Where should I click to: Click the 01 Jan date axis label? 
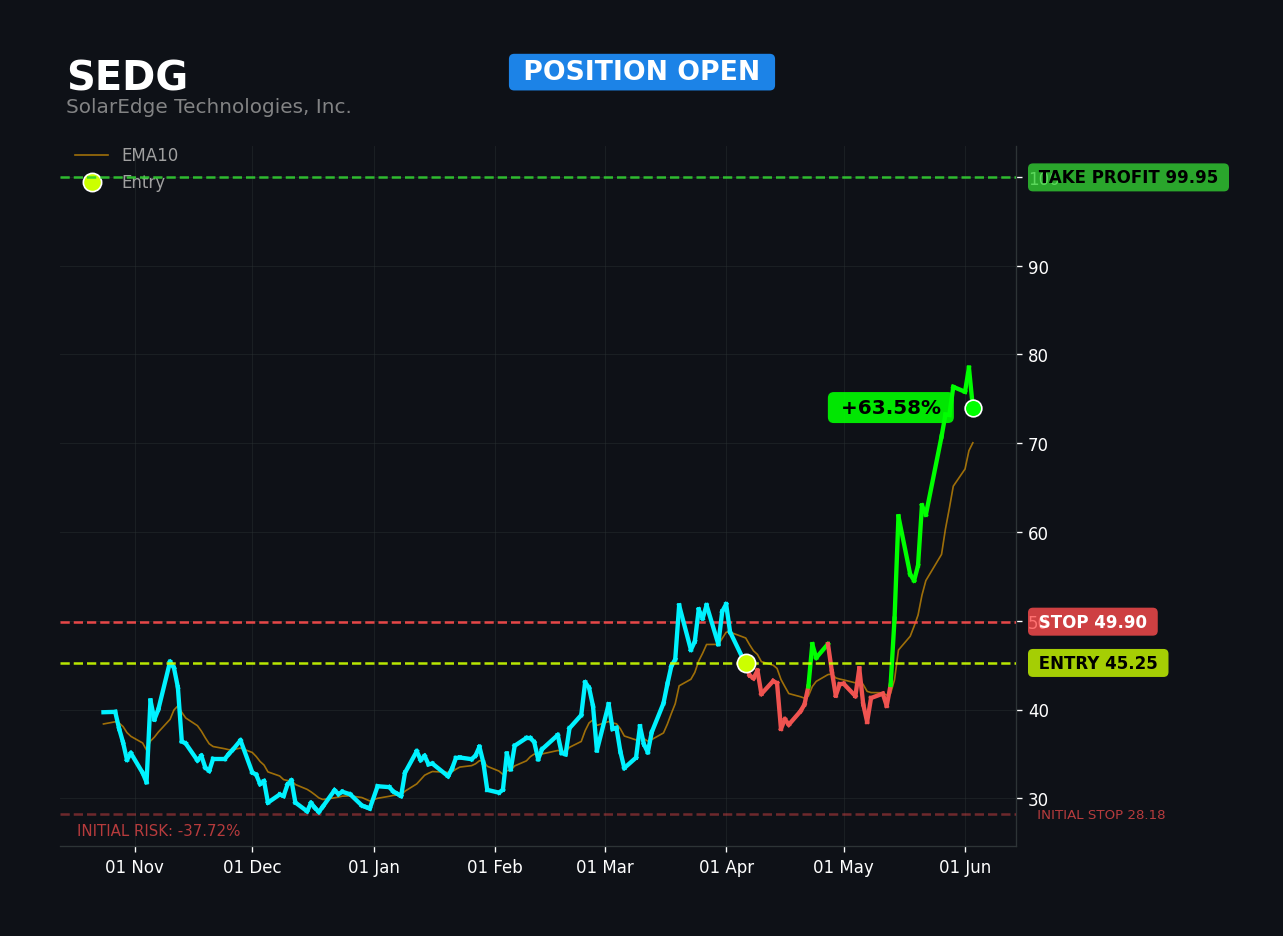[374, 867]
